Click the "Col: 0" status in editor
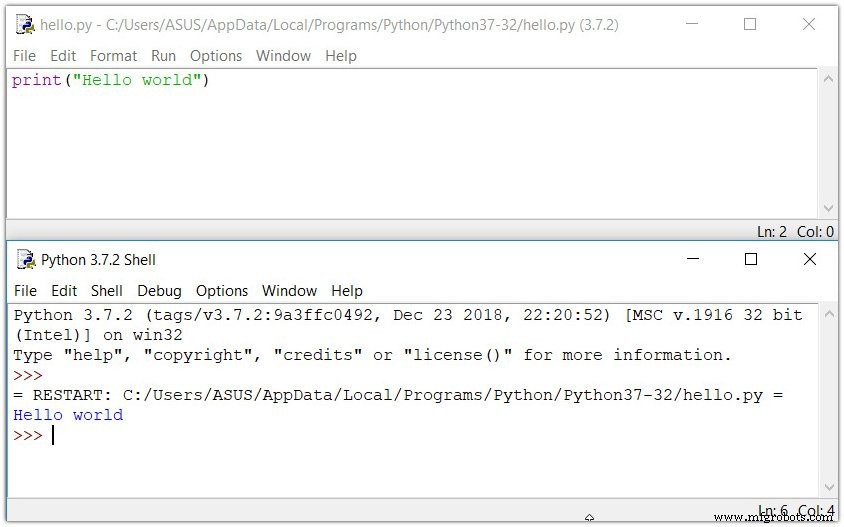844x527 pixels. [x=815, y=231]
